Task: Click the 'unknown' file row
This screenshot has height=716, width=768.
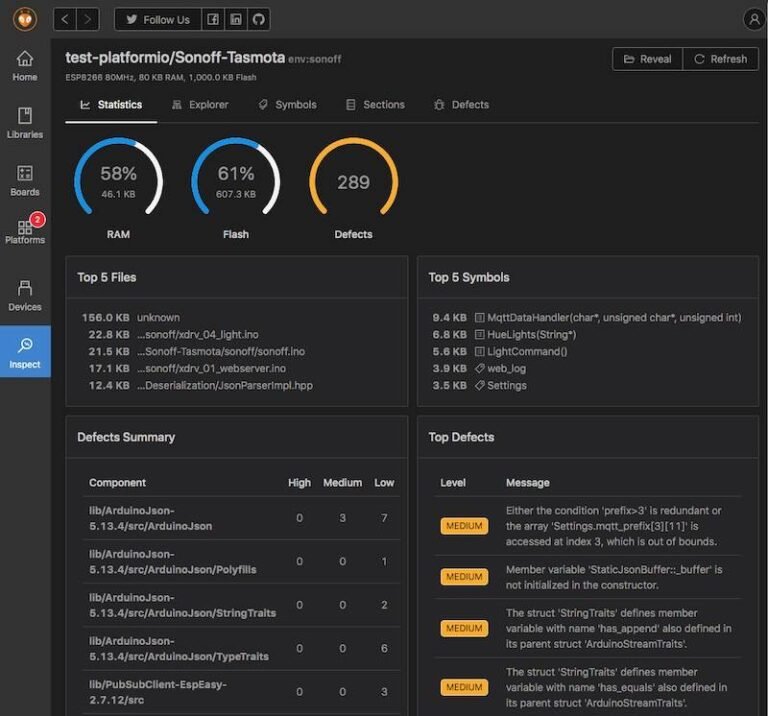Action: [x=131, y=317]
